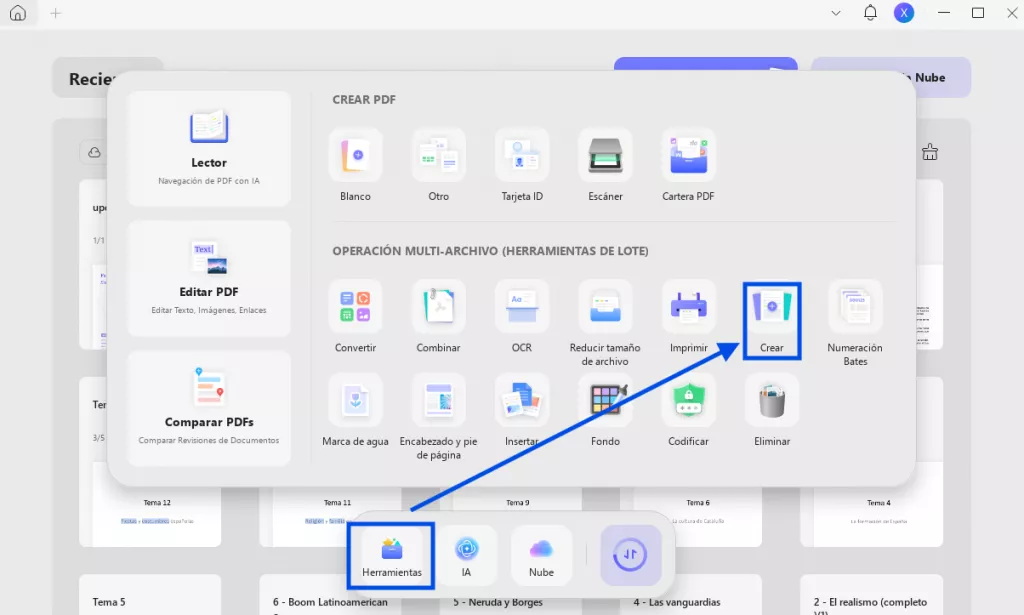Open Numeración Bates tool
1024x615 pixels.
tap(855, 323)
